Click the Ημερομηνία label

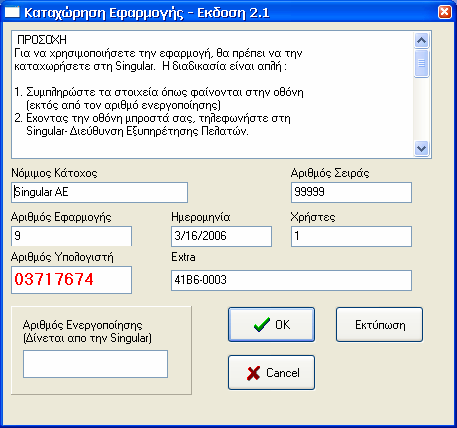[201, 217]
